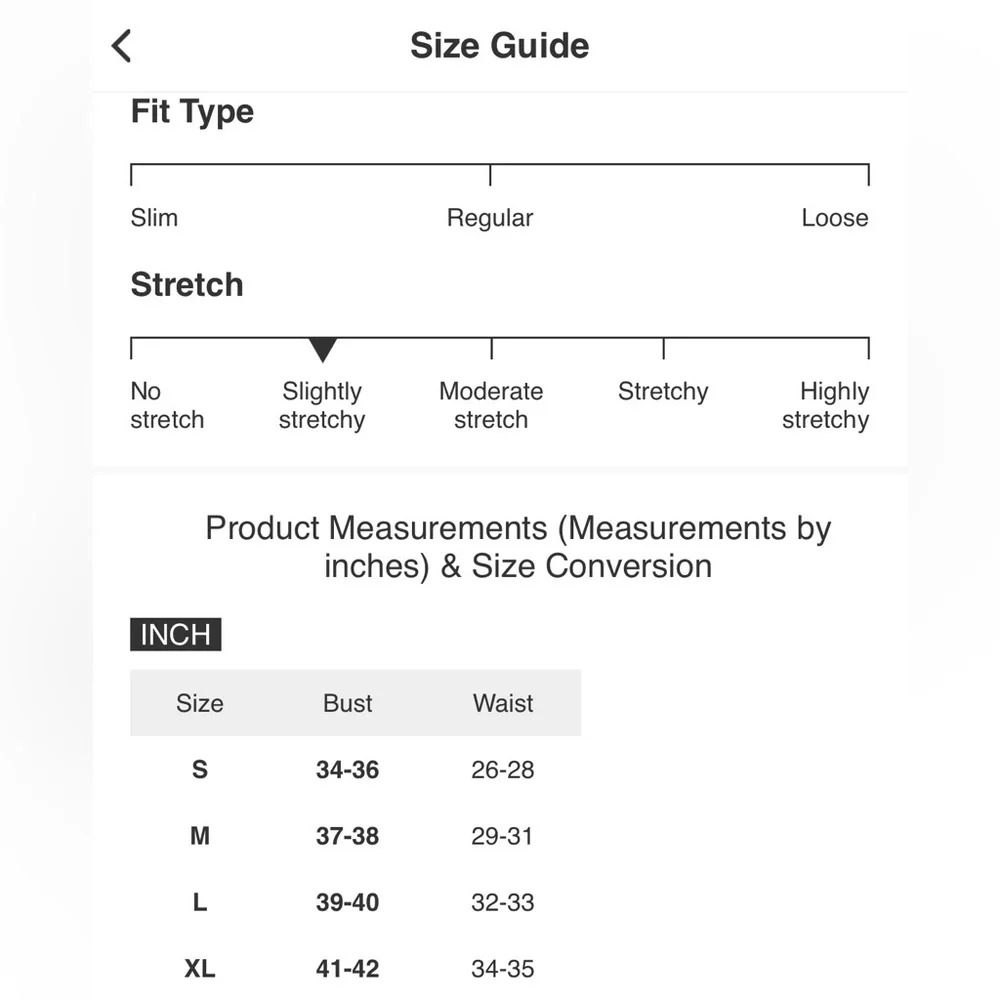Click the No stretch label
1000x1000 pixels.
coord(167,405)
